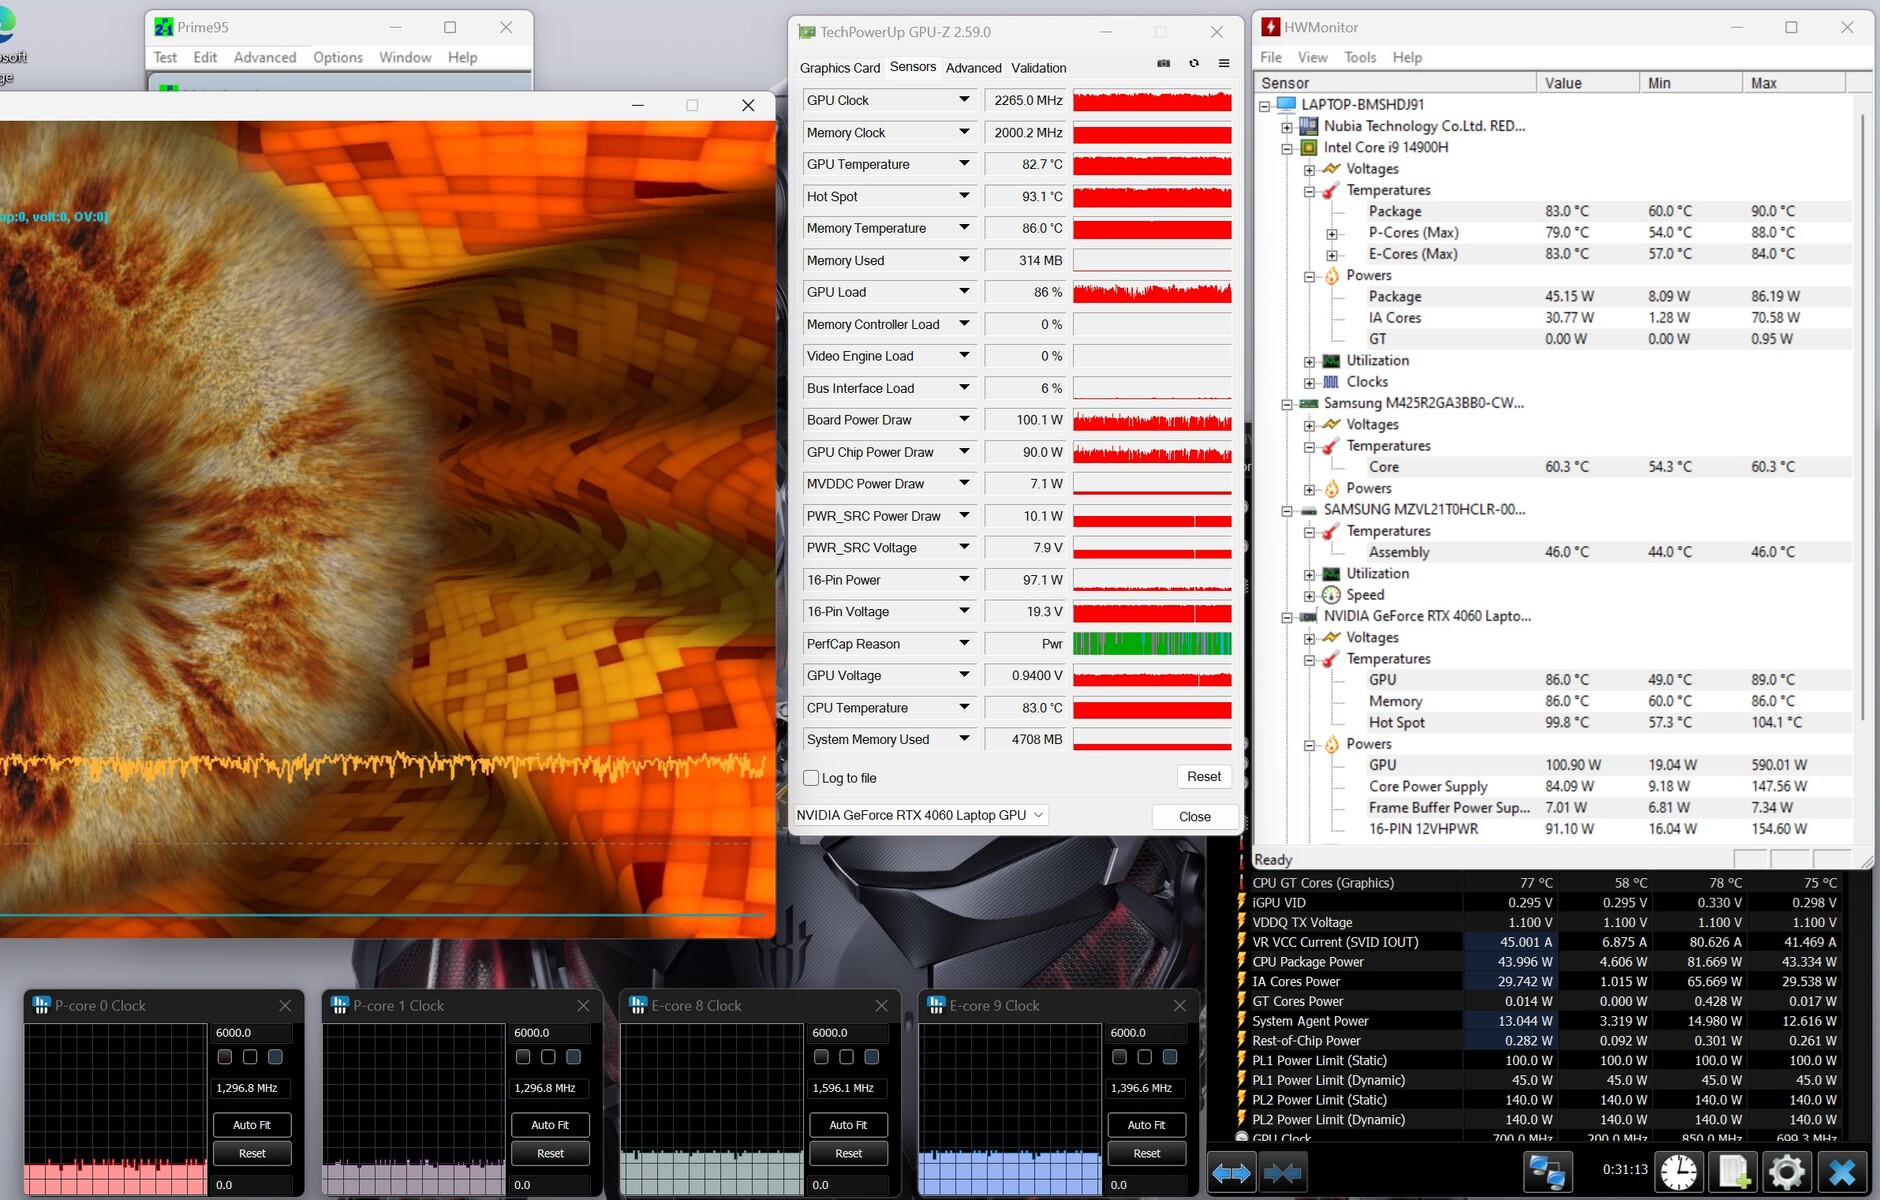Image resolution: width=1880 pixels, height=1200 pixels.
Task: Click the HWMonitor Value column header
Action: click(x=1587, y=83)
